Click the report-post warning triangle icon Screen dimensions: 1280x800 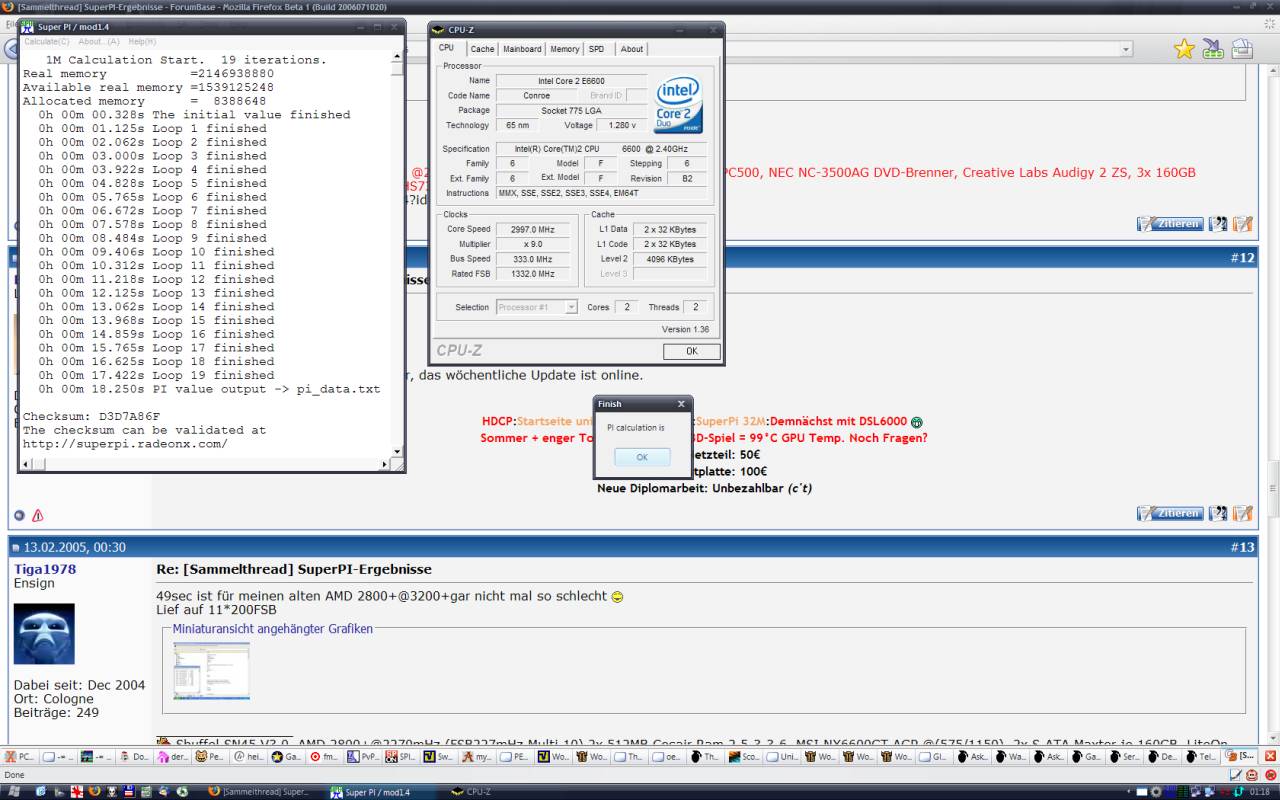coord(38,516)
